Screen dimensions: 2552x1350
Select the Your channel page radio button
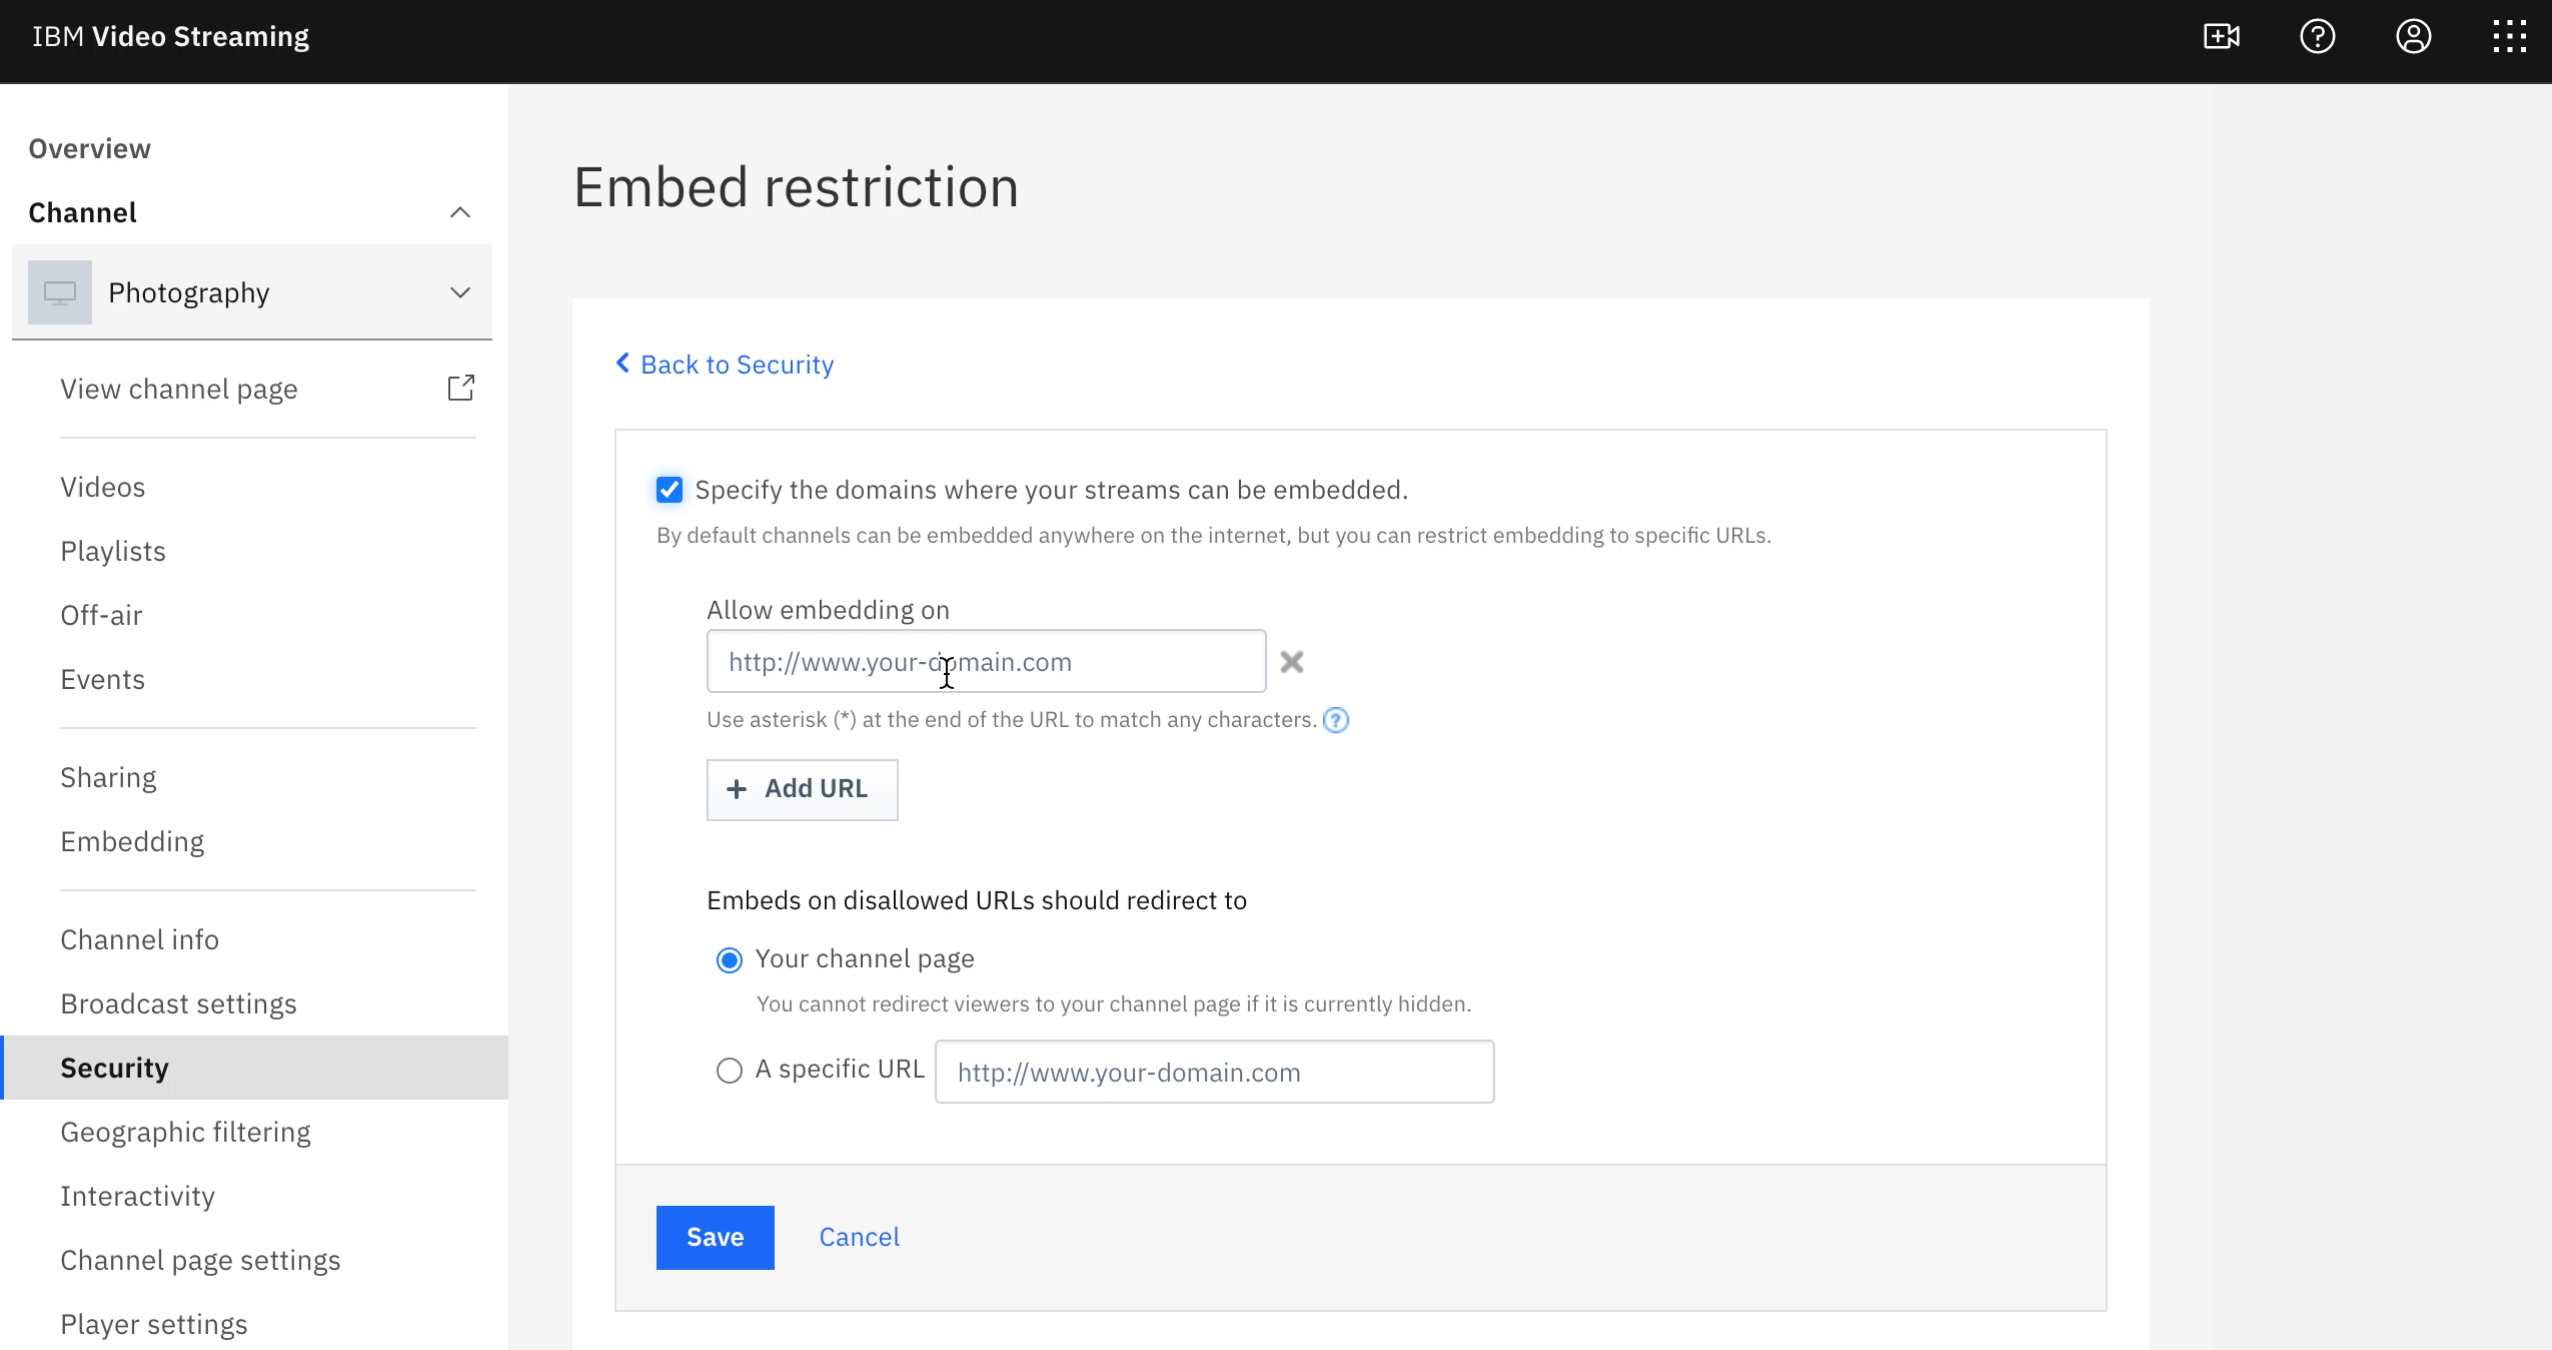(729, 958)
